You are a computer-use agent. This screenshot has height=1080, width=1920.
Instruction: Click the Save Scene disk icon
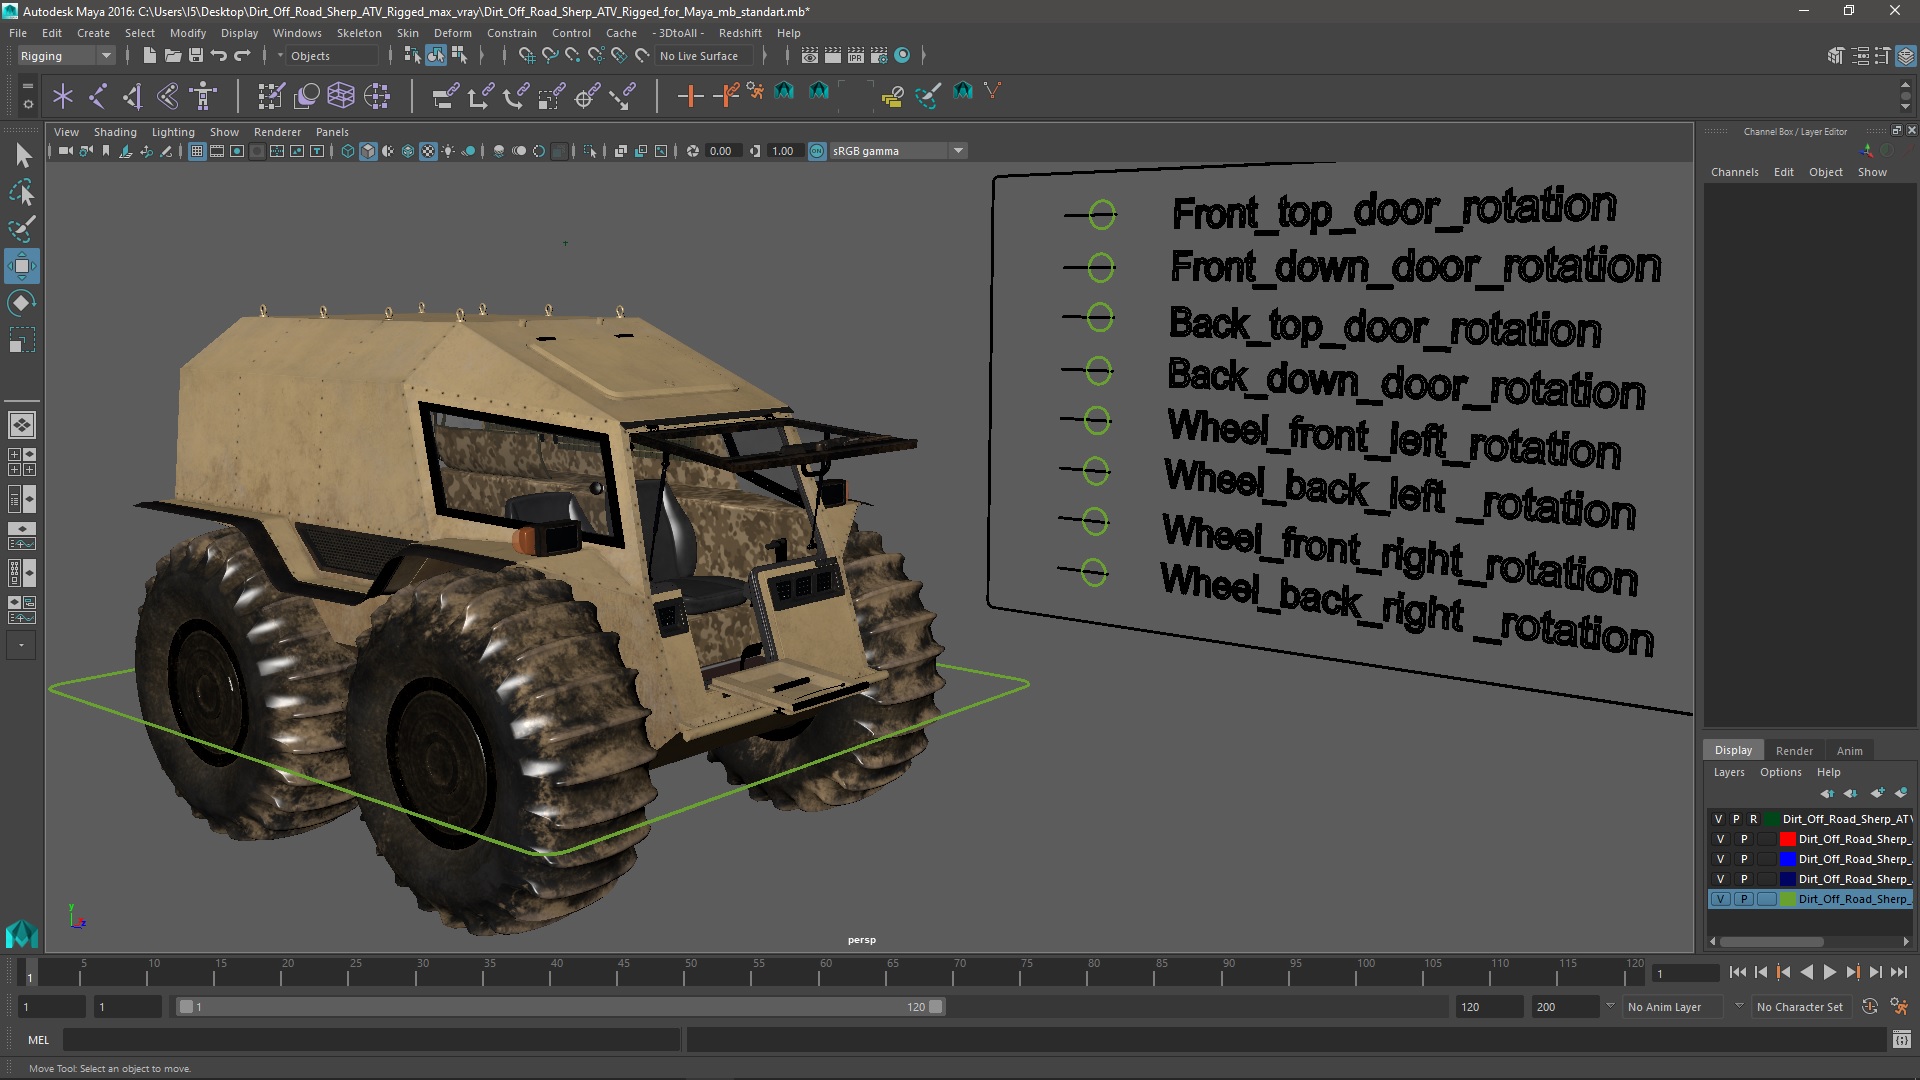tap(196, 56)
